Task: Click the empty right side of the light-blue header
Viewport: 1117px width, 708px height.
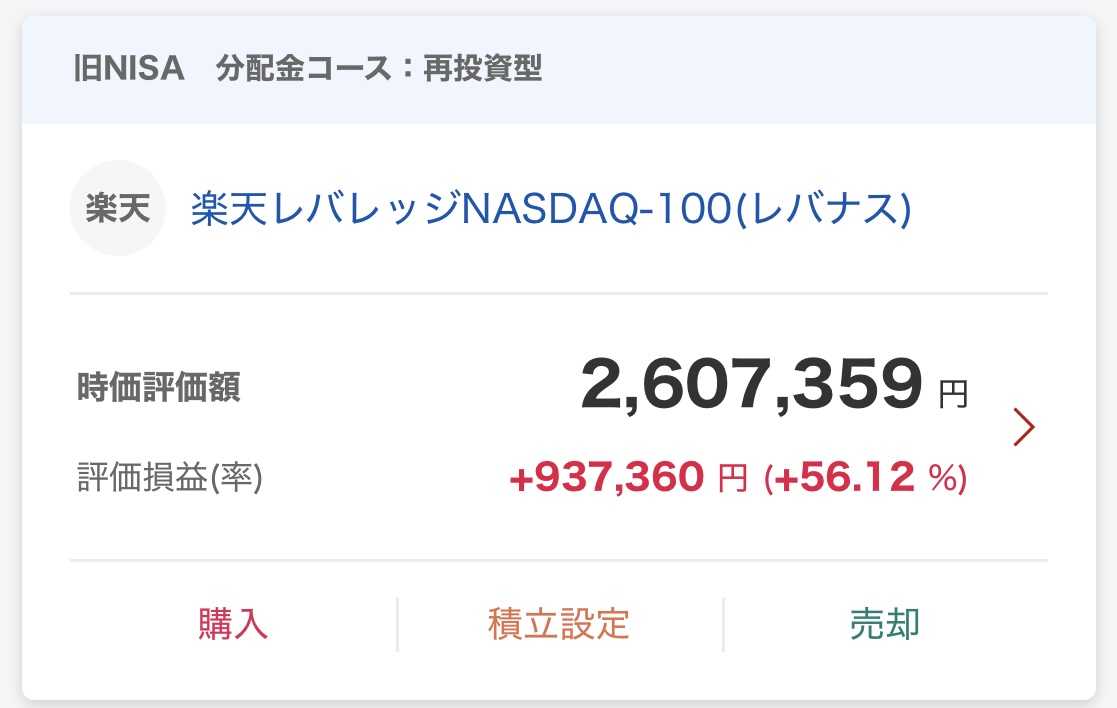Action: click(850, 69)
